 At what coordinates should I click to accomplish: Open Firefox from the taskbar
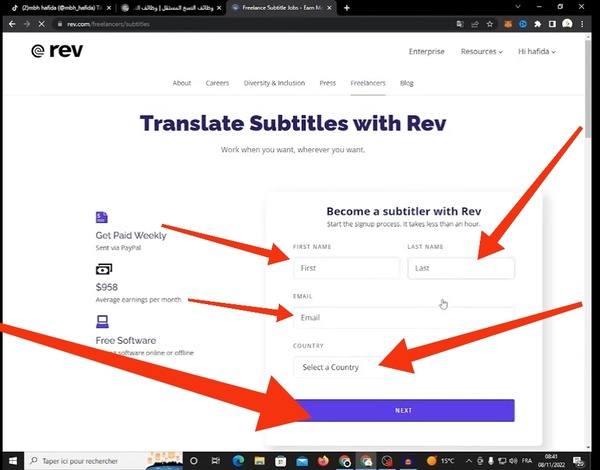pos(322,461)
